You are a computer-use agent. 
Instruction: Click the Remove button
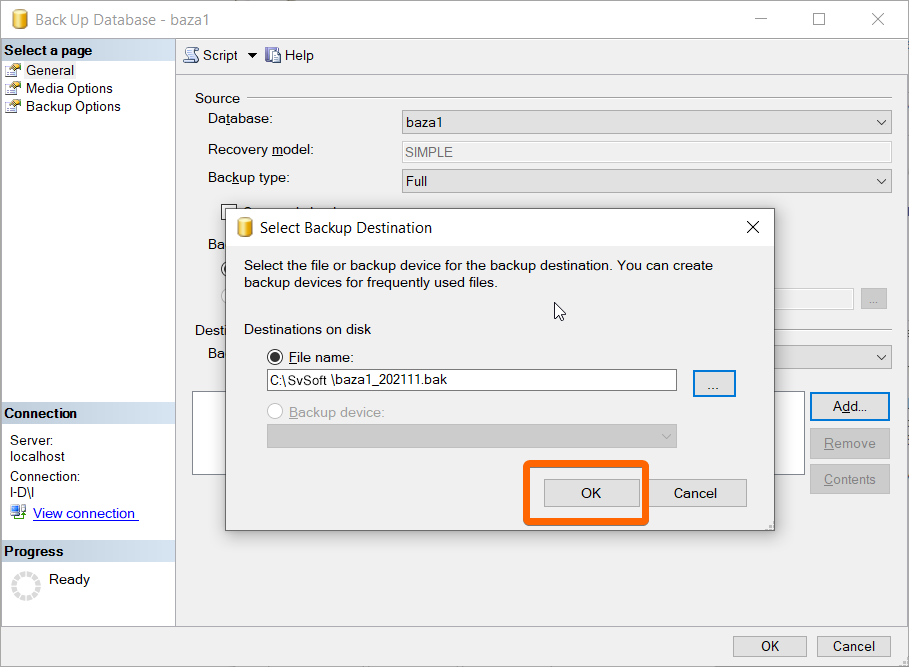pyautogui.click(x=849, y=443)
